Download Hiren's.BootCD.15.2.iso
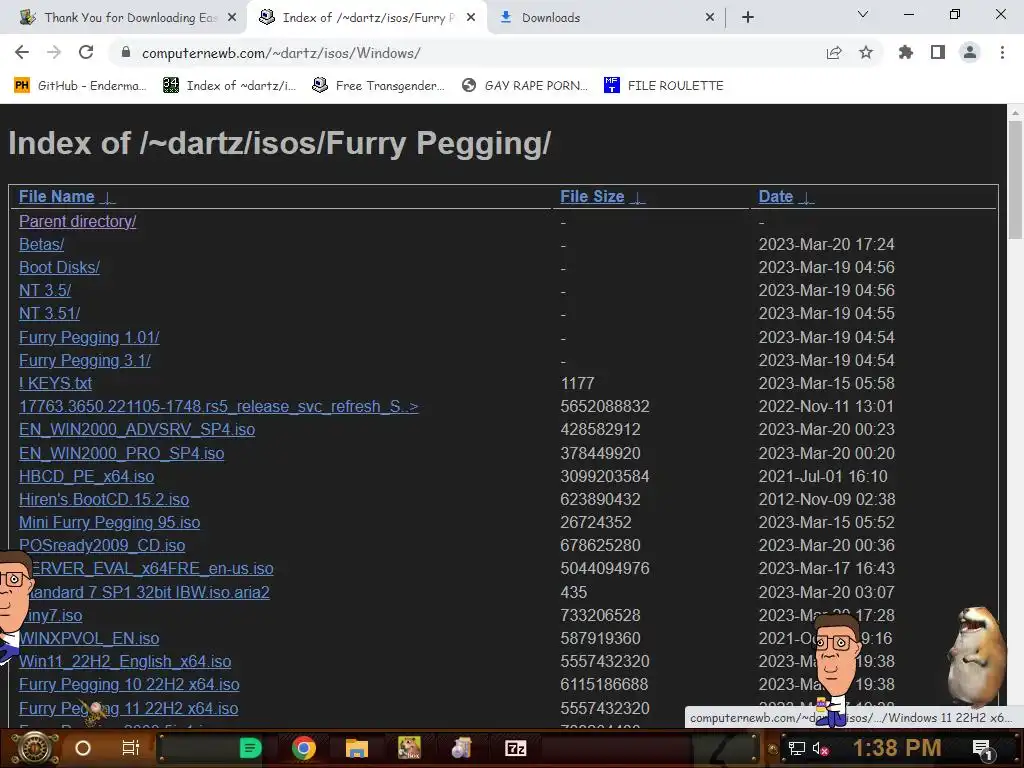Screen dimensions: 1024x768 [x=104, y=499]
